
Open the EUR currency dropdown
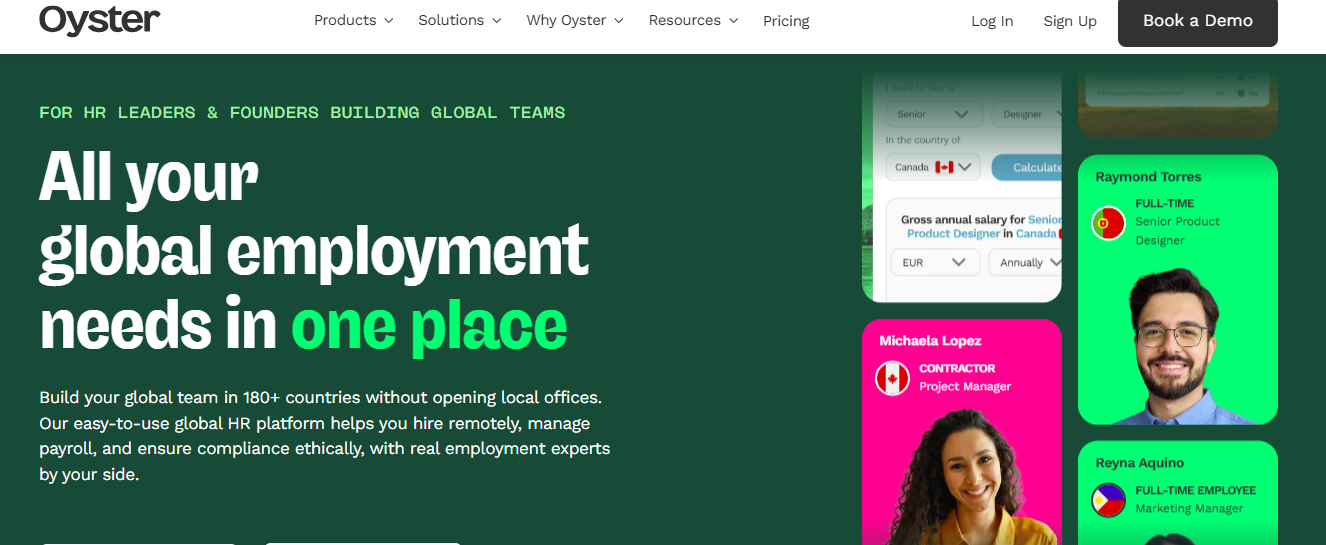pyautogui.click(x=933, y=263)
